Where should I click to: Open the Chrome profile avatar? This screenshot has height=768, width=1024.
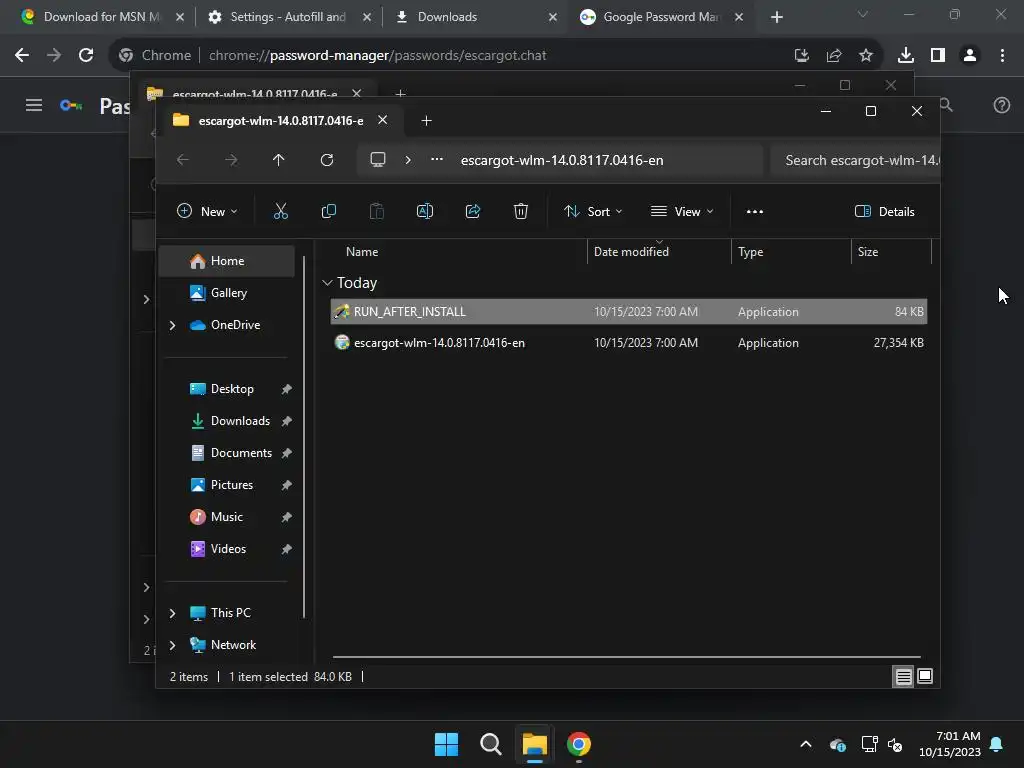(970, 56)
